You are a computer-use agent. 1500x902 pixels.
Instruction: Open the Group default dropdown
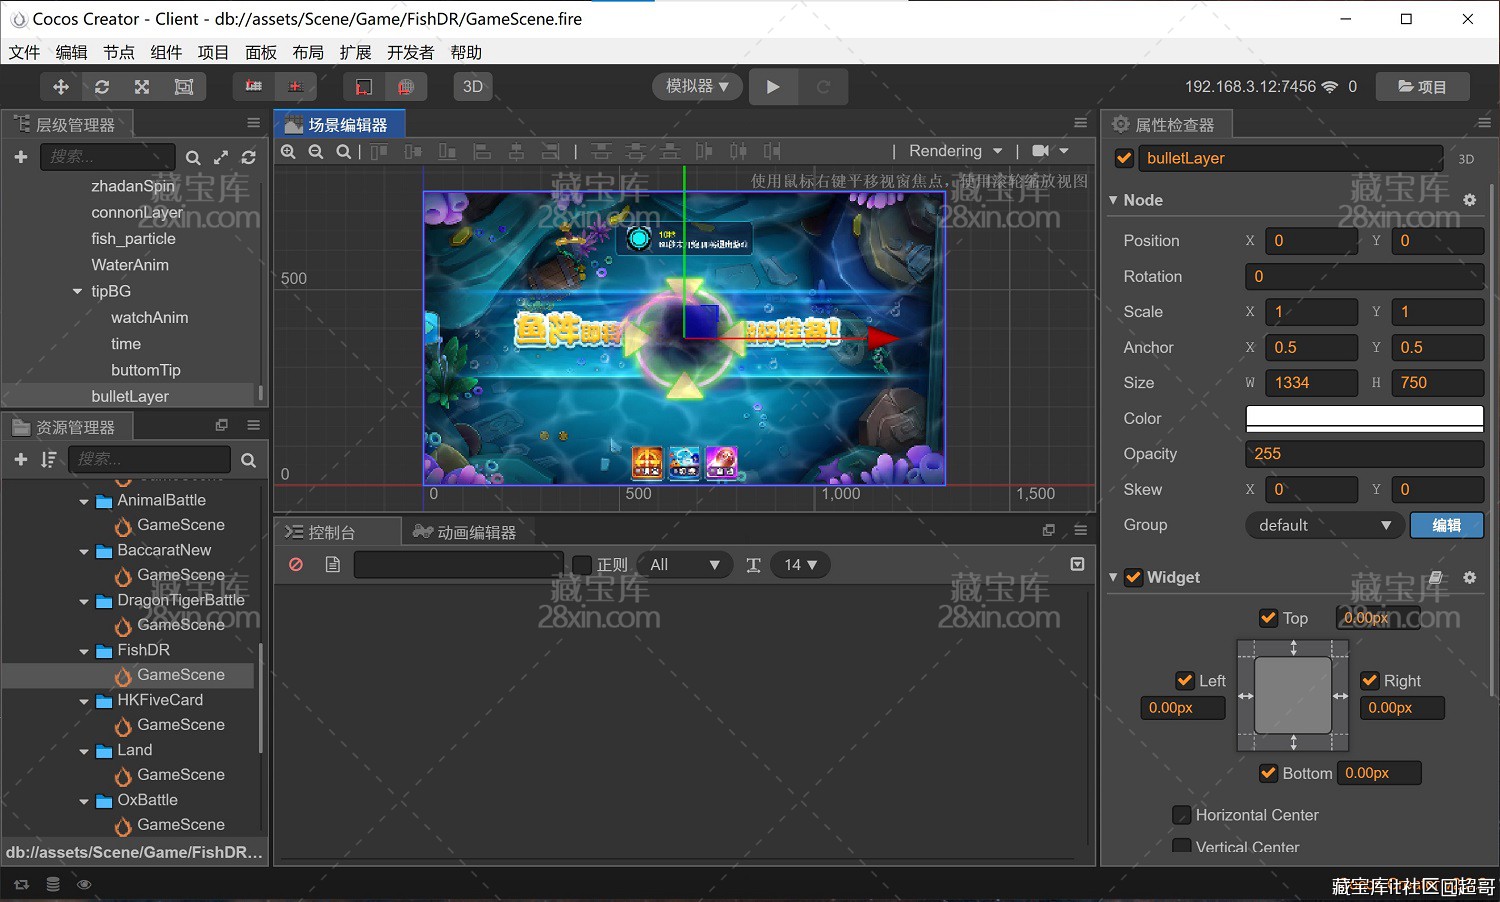coord(1323,525)
